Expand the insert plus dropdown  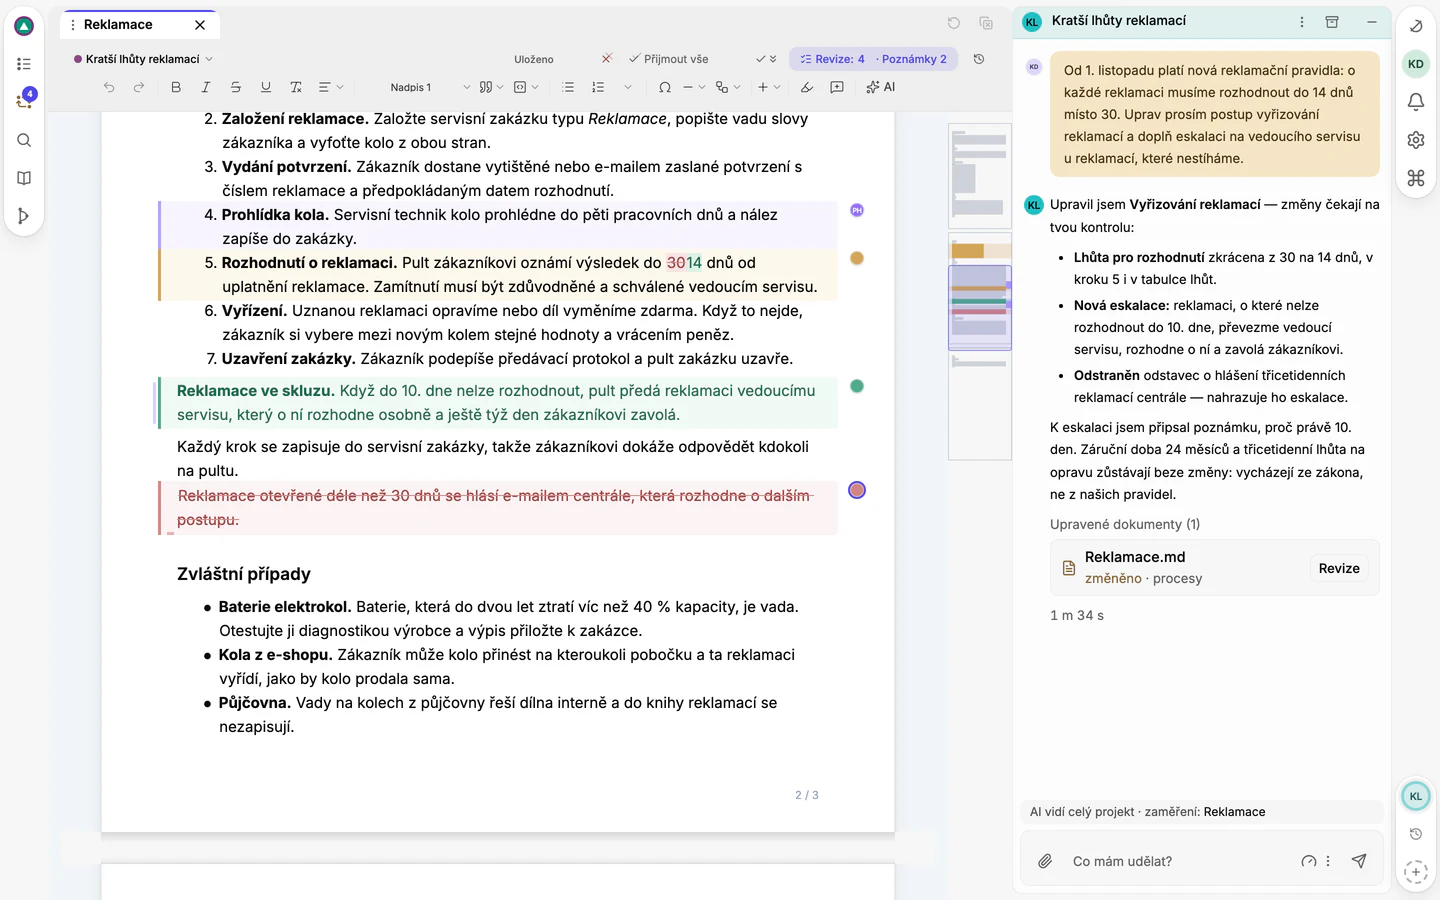[x=768, y=87]
